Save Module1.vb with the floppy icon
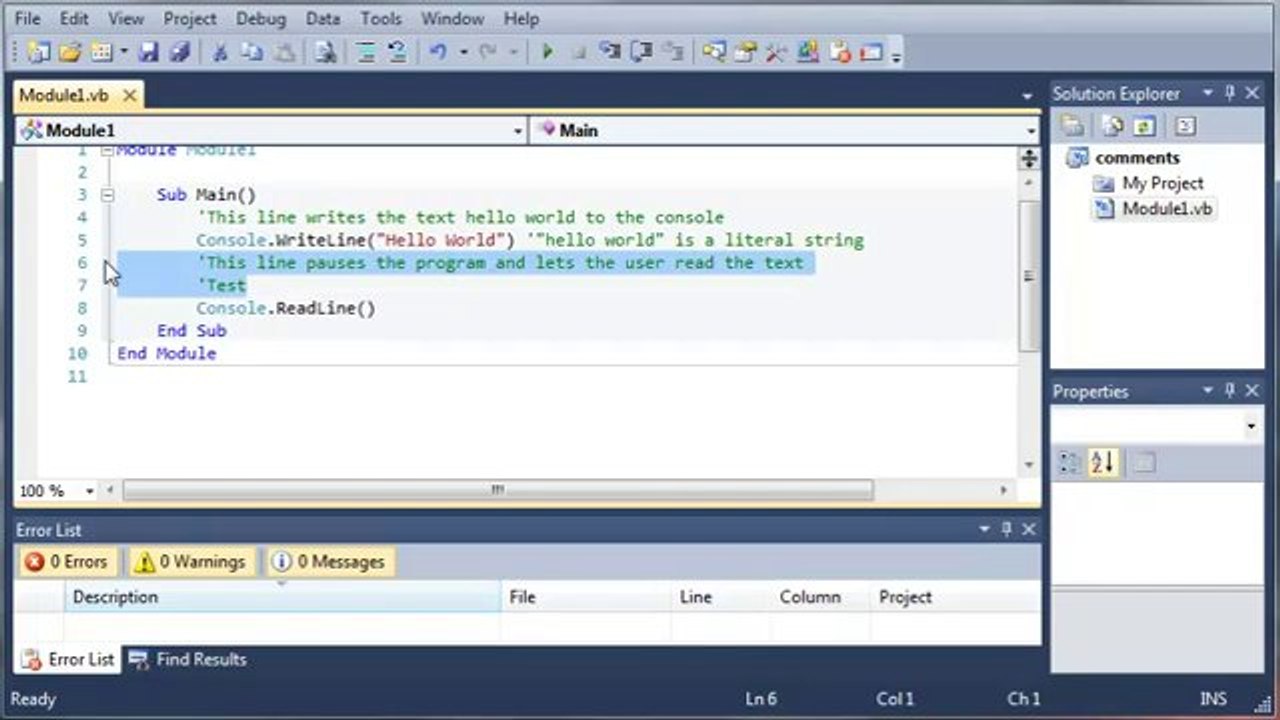1280x720 pixels. 148,52
